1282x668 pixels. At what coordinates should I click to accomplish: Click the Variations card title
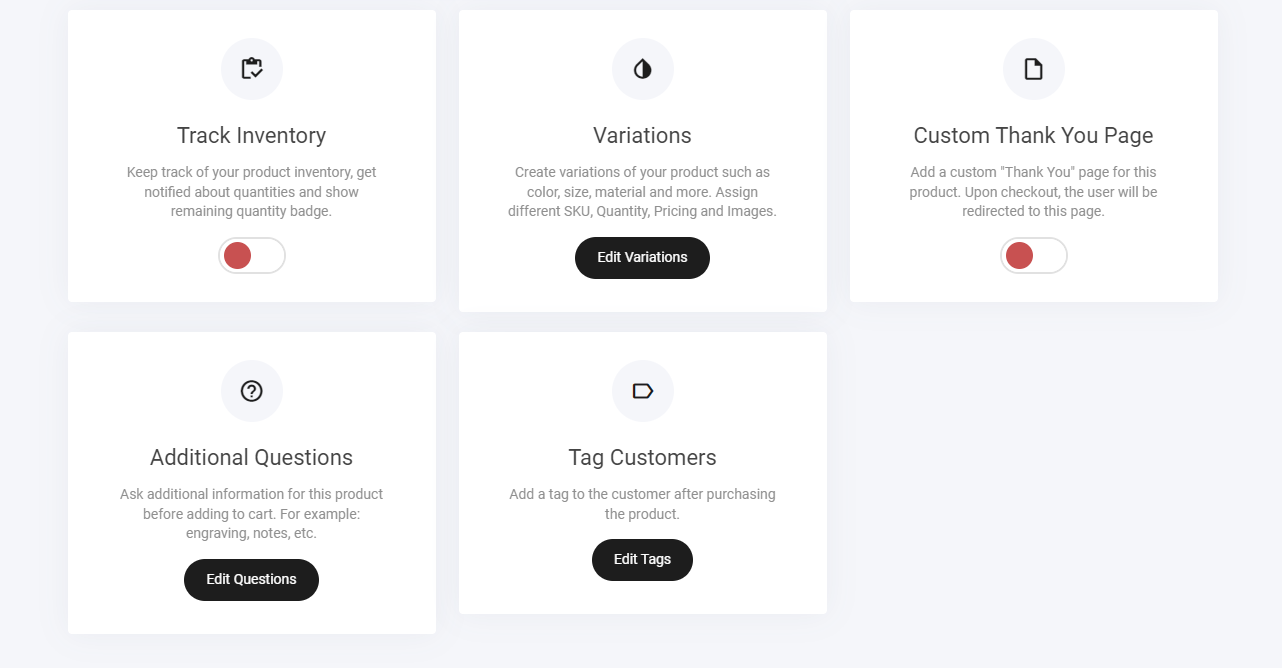coord(642,135)
